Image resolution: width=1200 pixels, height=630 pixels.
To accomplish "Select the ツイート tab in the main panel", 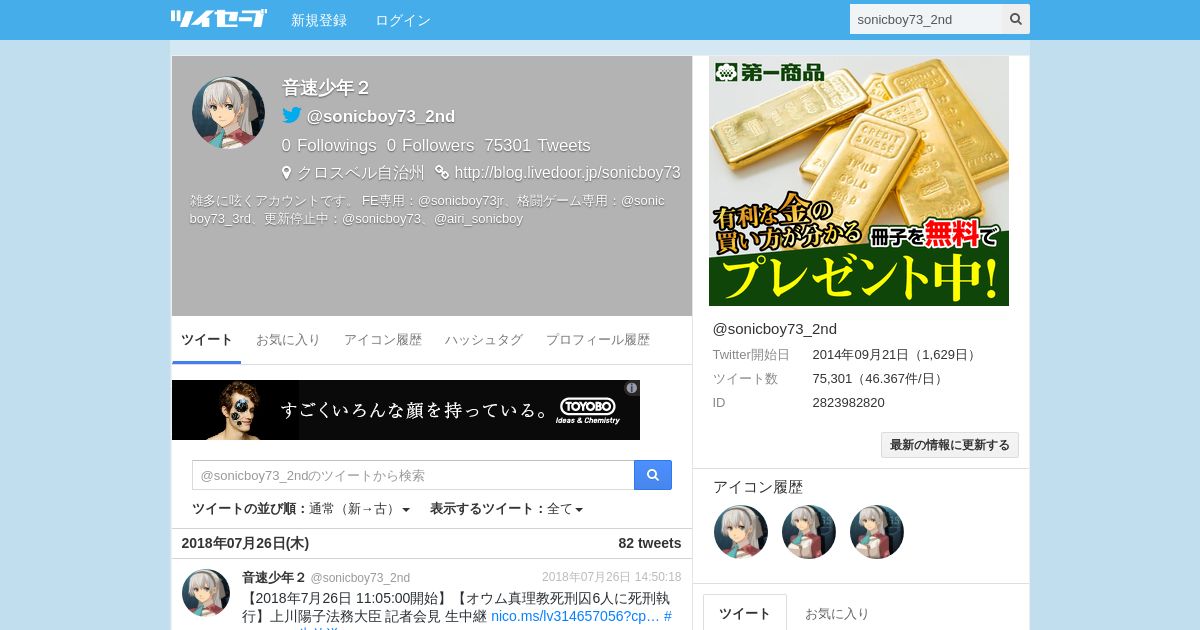I will pyautogui.click(x=207, y=340).
